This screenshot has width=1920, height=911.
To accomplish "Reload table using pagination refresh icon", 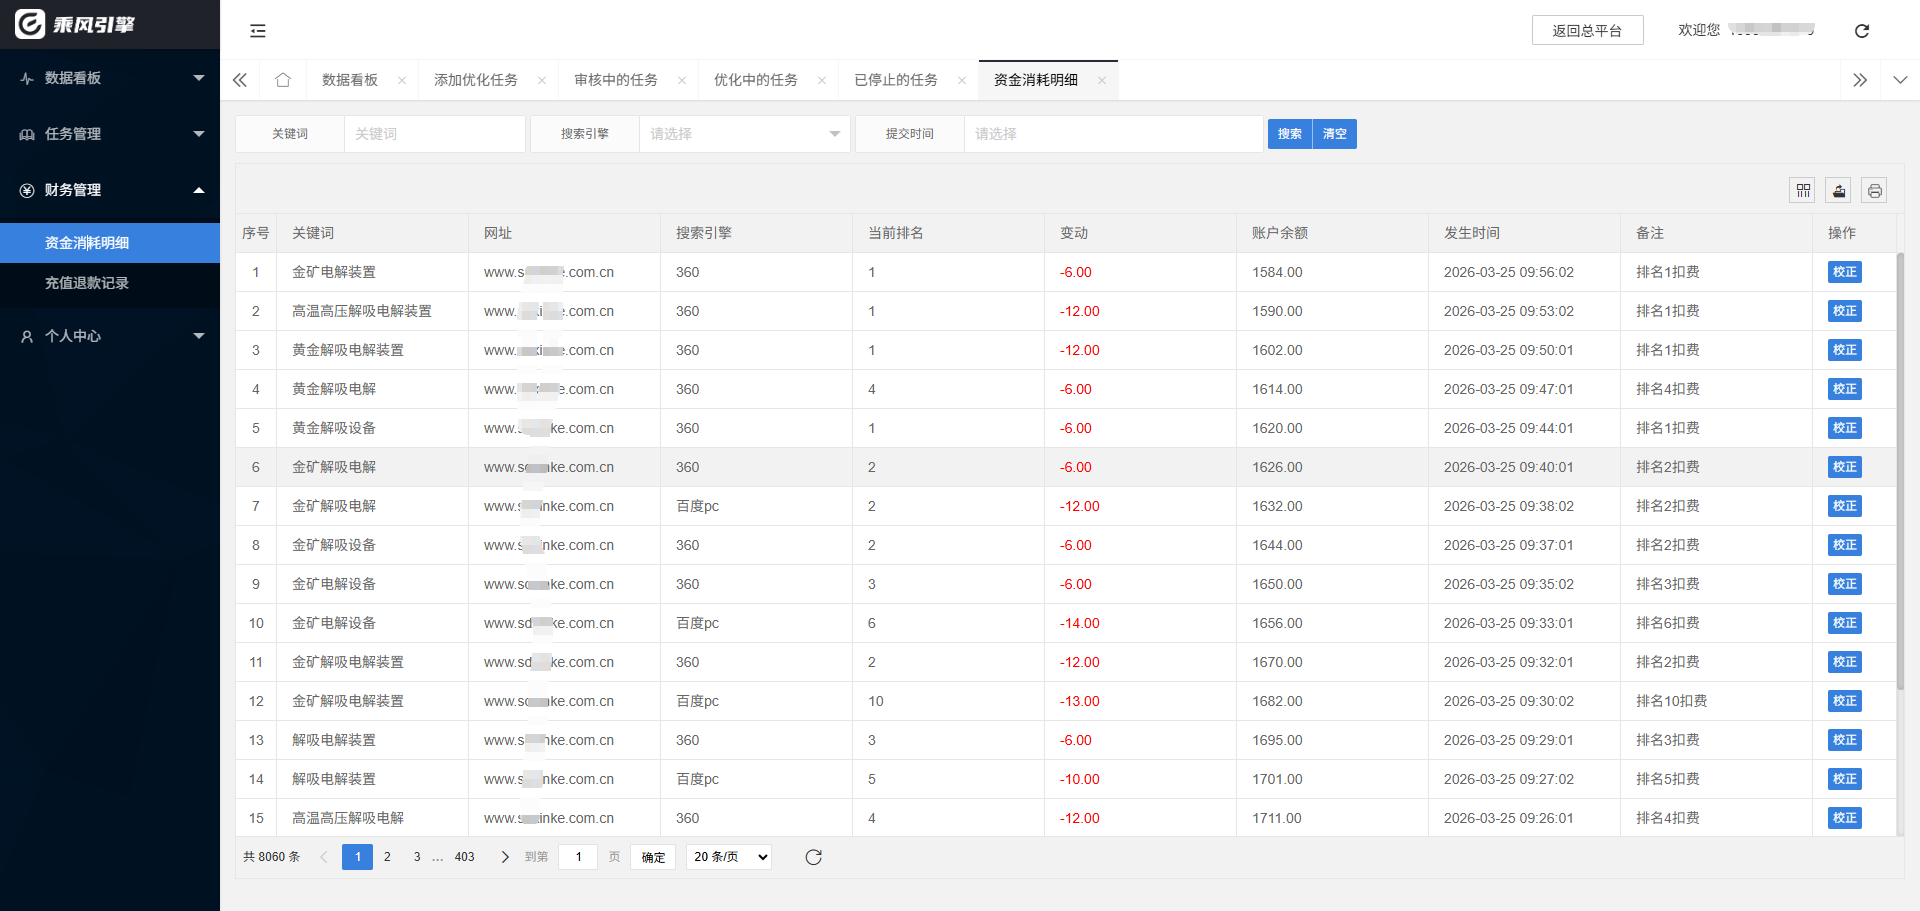I will (813, 857).
